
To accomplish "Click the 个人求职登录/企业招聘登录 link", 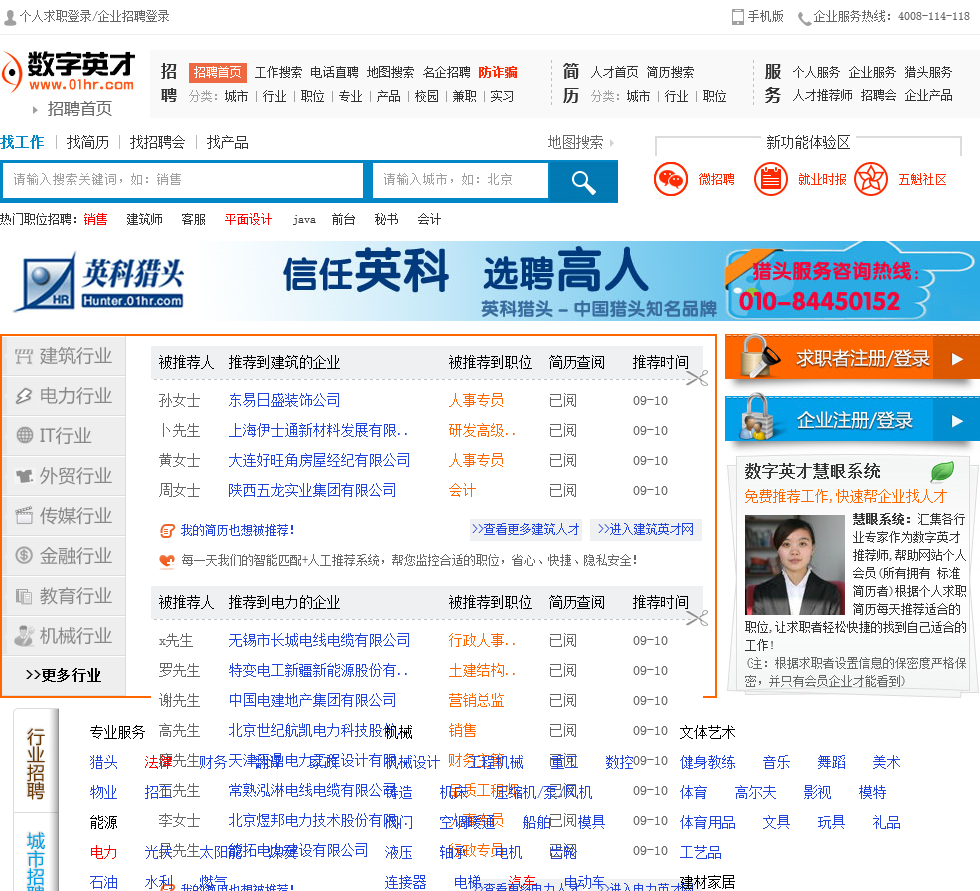I will 94,17.
